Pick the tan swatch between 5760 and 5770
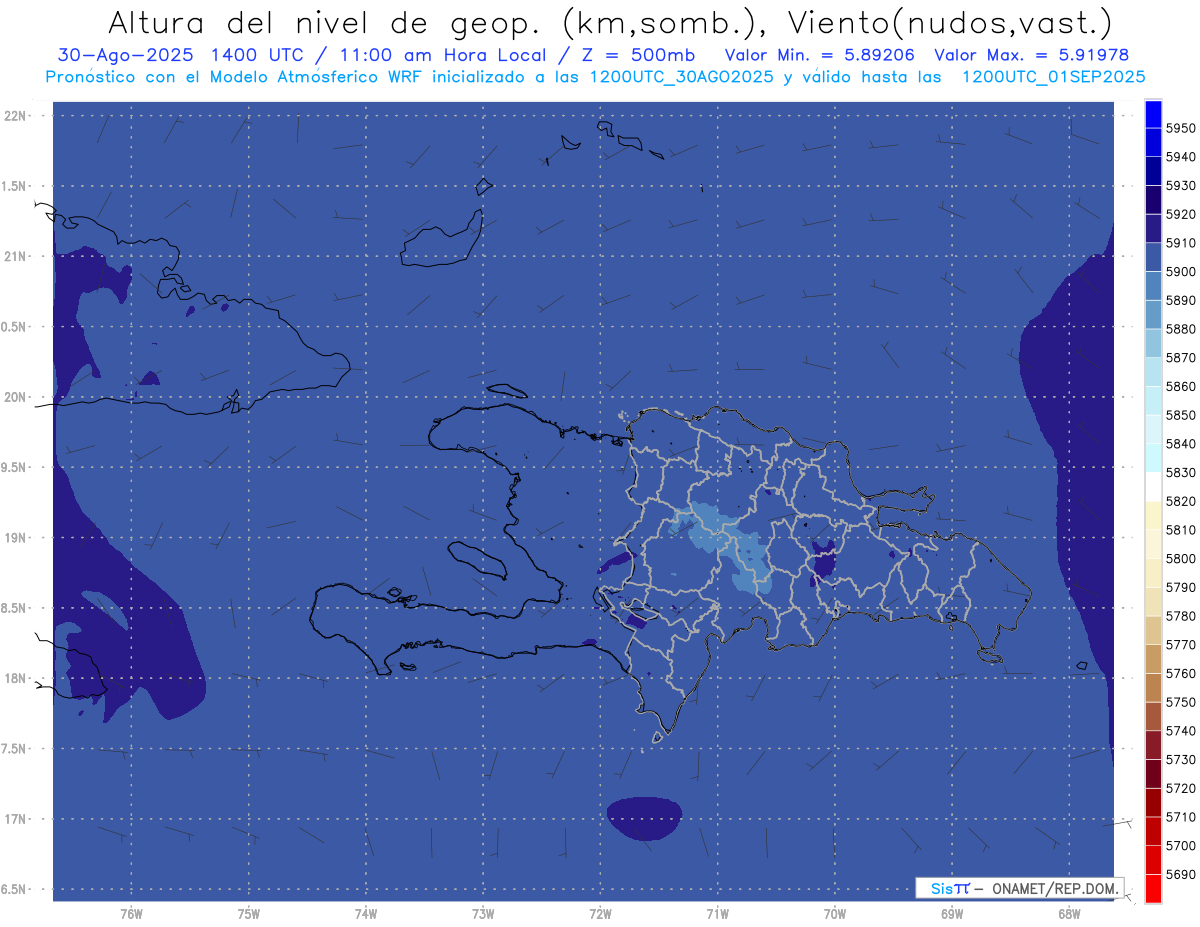1200x927 pixels. point(1153,658)
